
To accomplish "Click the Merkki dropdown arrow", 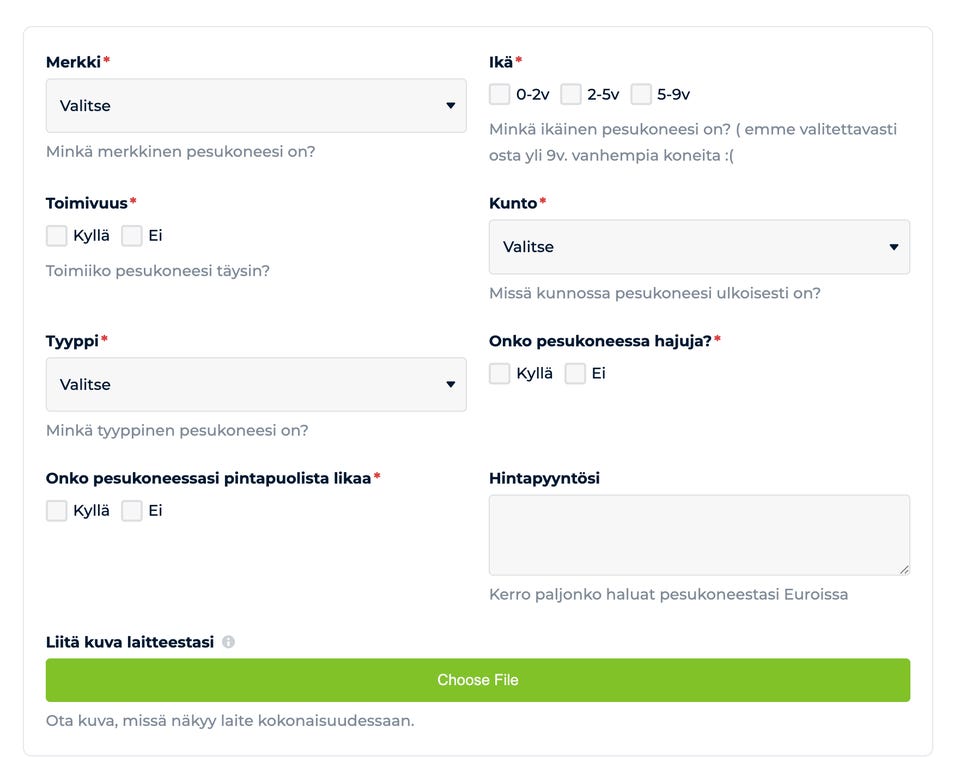I will [450, 106].
